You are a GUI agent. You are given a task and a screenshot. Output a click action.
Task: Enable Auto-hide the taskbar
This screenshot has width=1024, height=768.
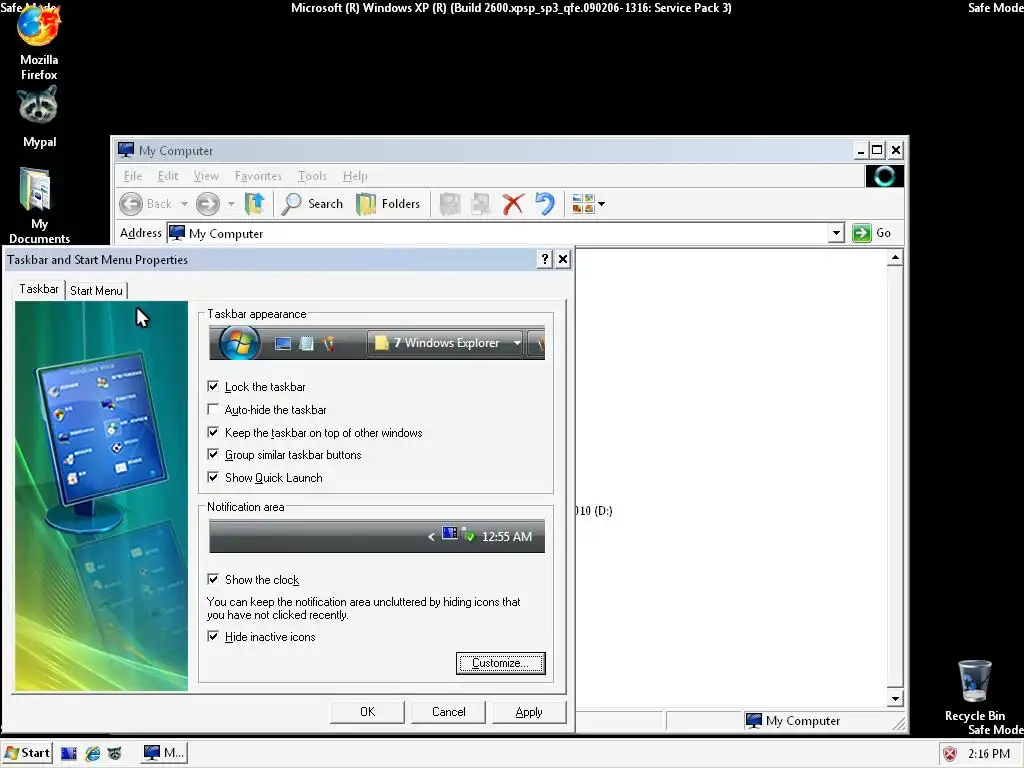(213, 409)
